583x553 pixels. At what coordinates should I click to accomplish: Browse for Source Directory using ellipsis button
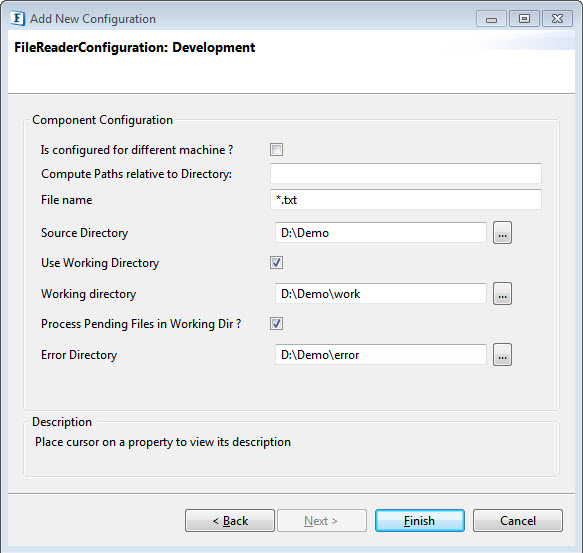502,233
